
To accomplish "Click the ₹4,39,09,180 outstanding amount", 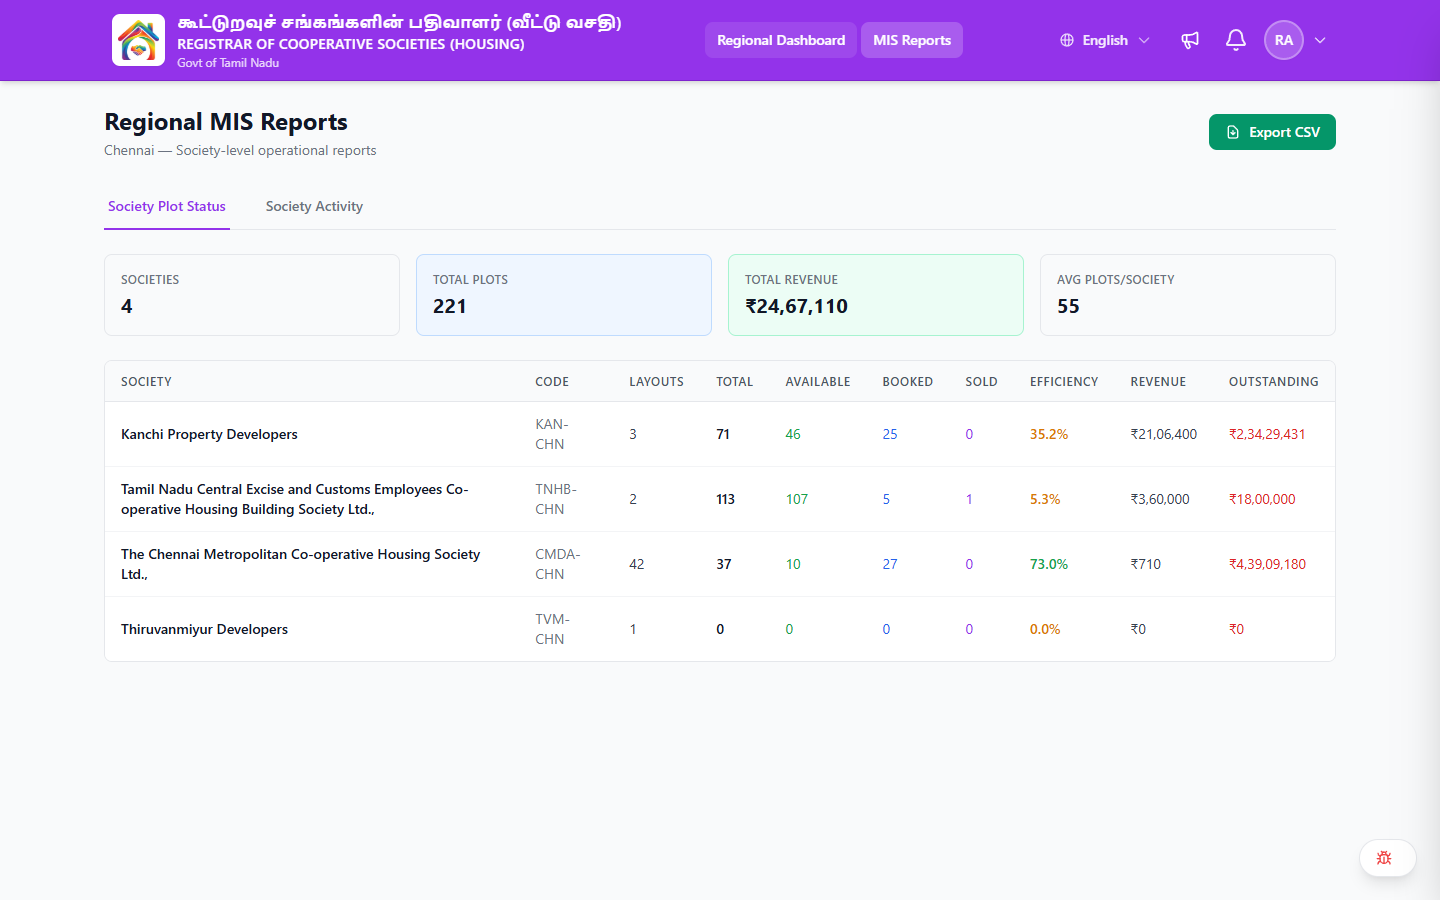I will pyautogui.click(x=1267, y=564).
